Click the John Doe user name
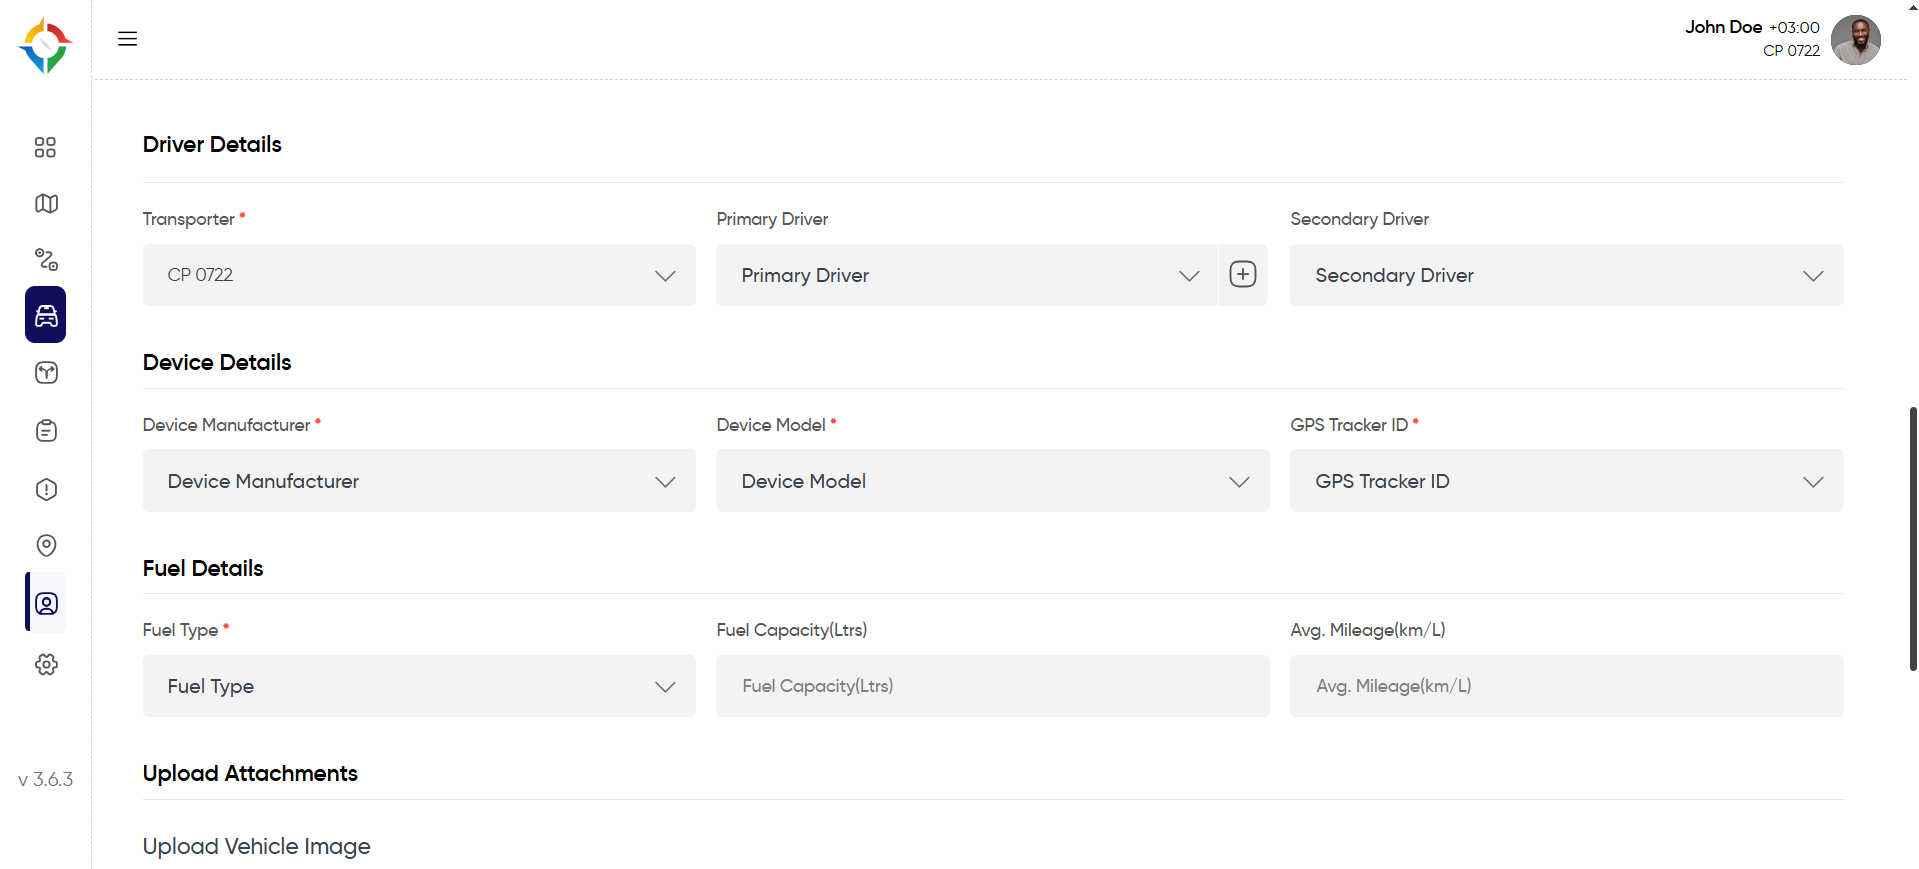The height and width of the screenshot is (869, 1919). click(x=1723, y=27)
